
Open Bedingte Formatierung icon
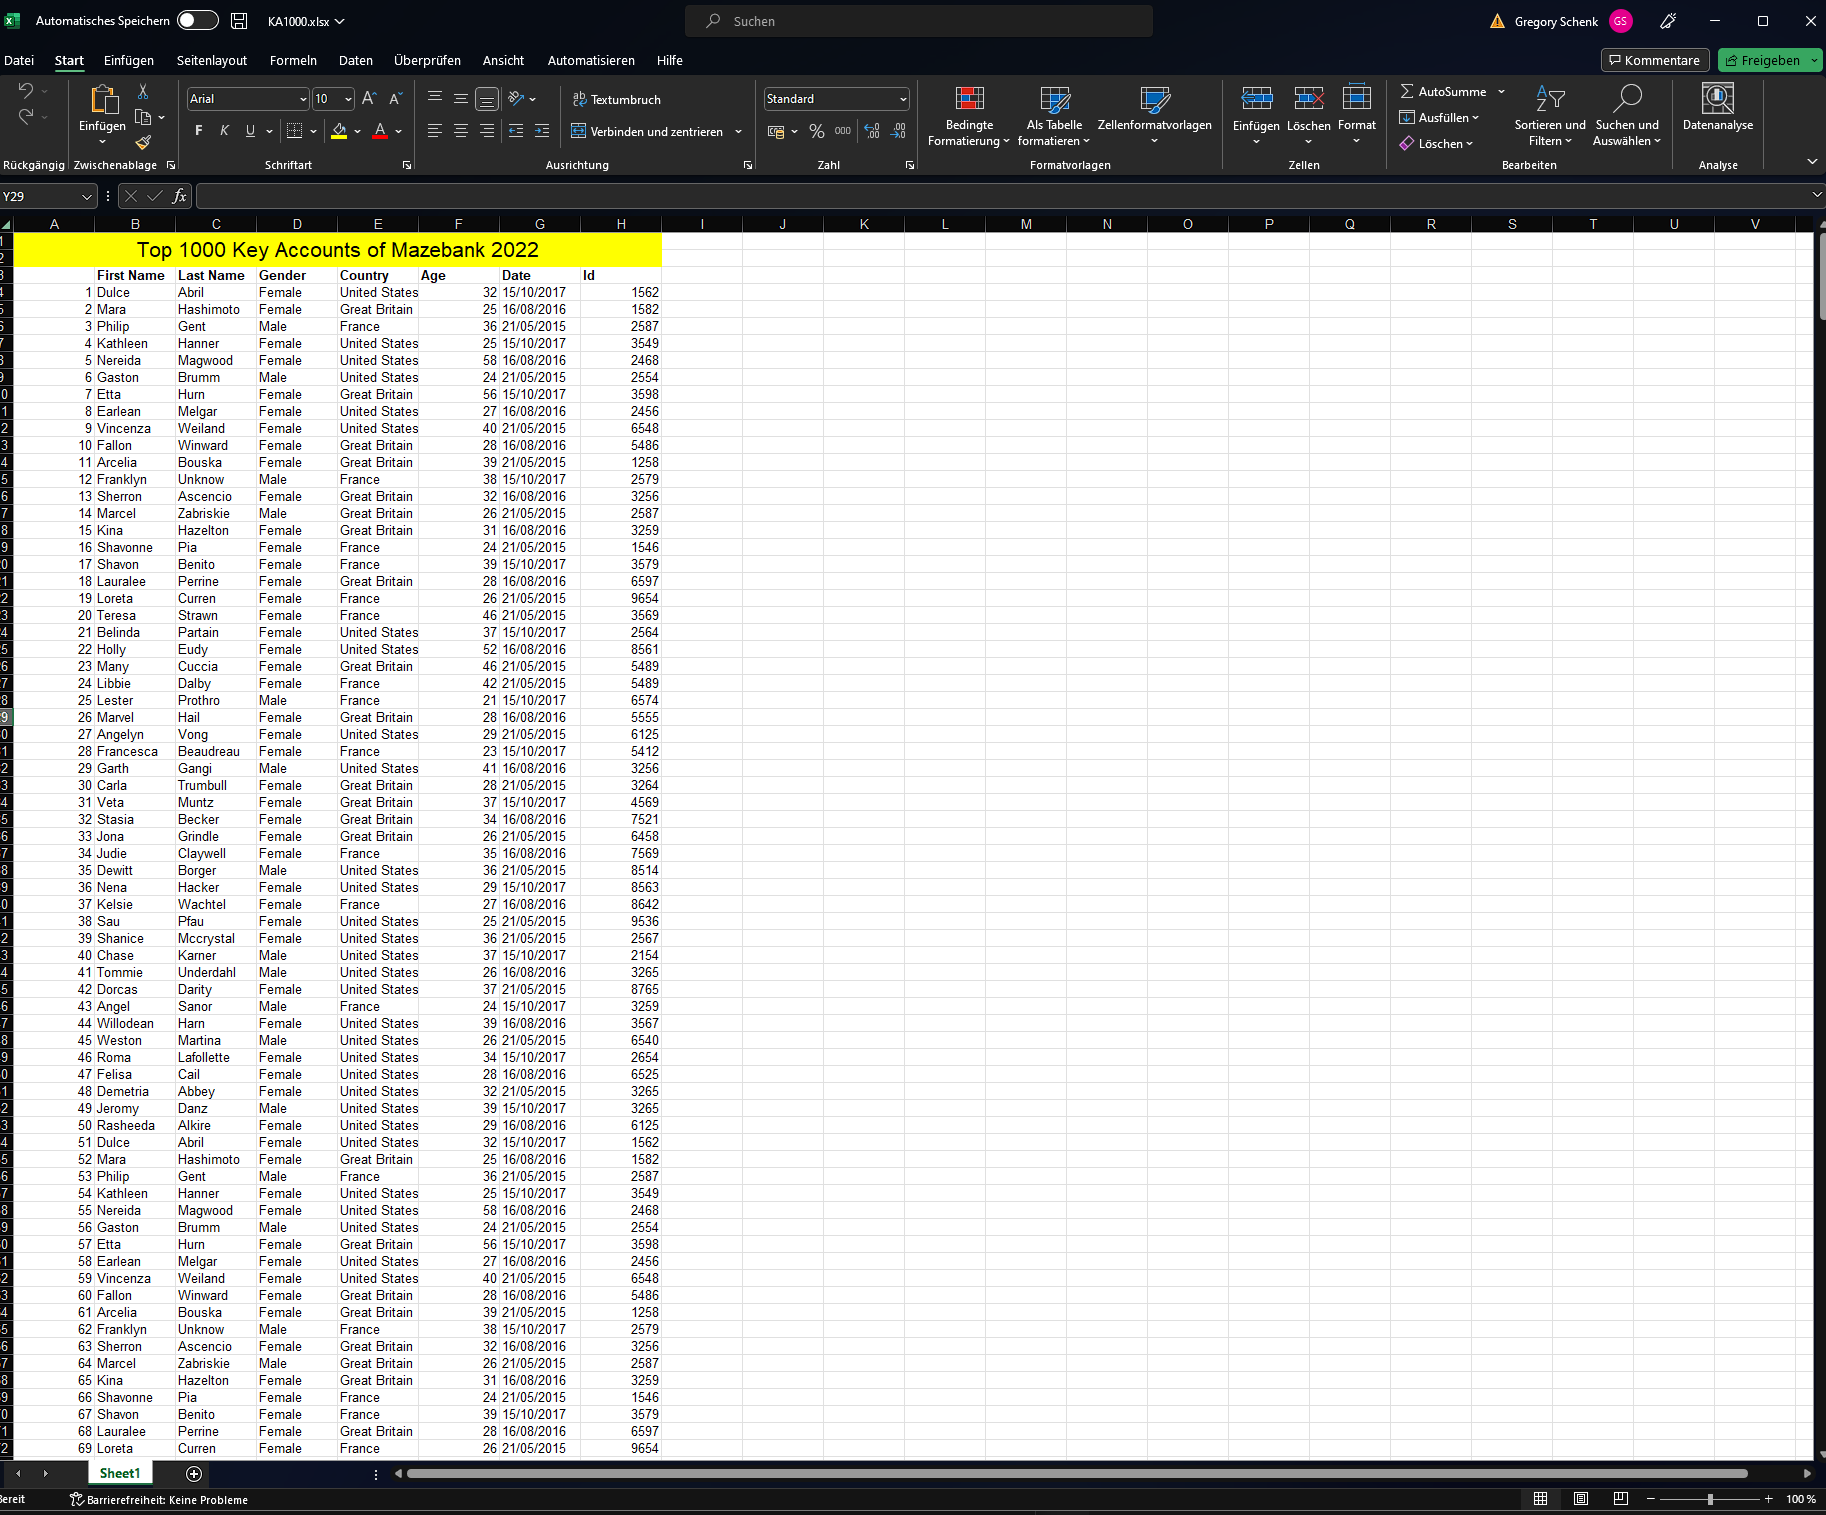[969, 99]
